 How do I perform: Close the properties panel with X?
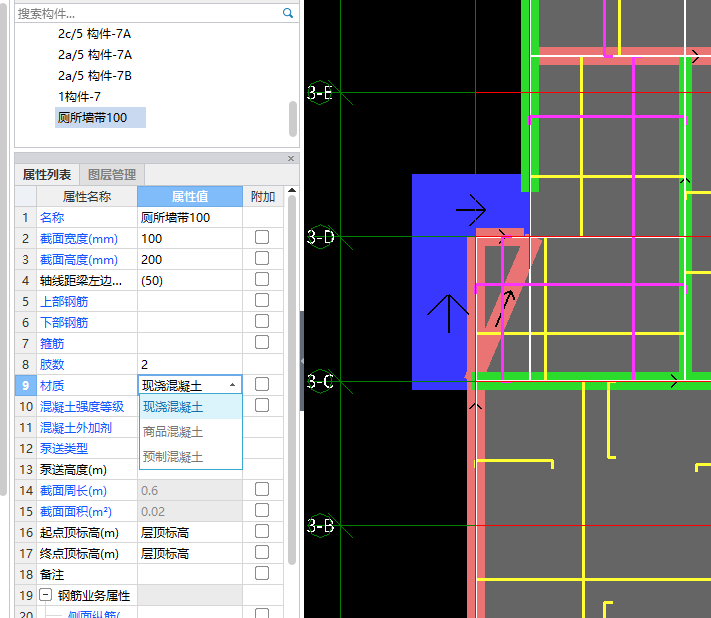[x=291, y=158]
